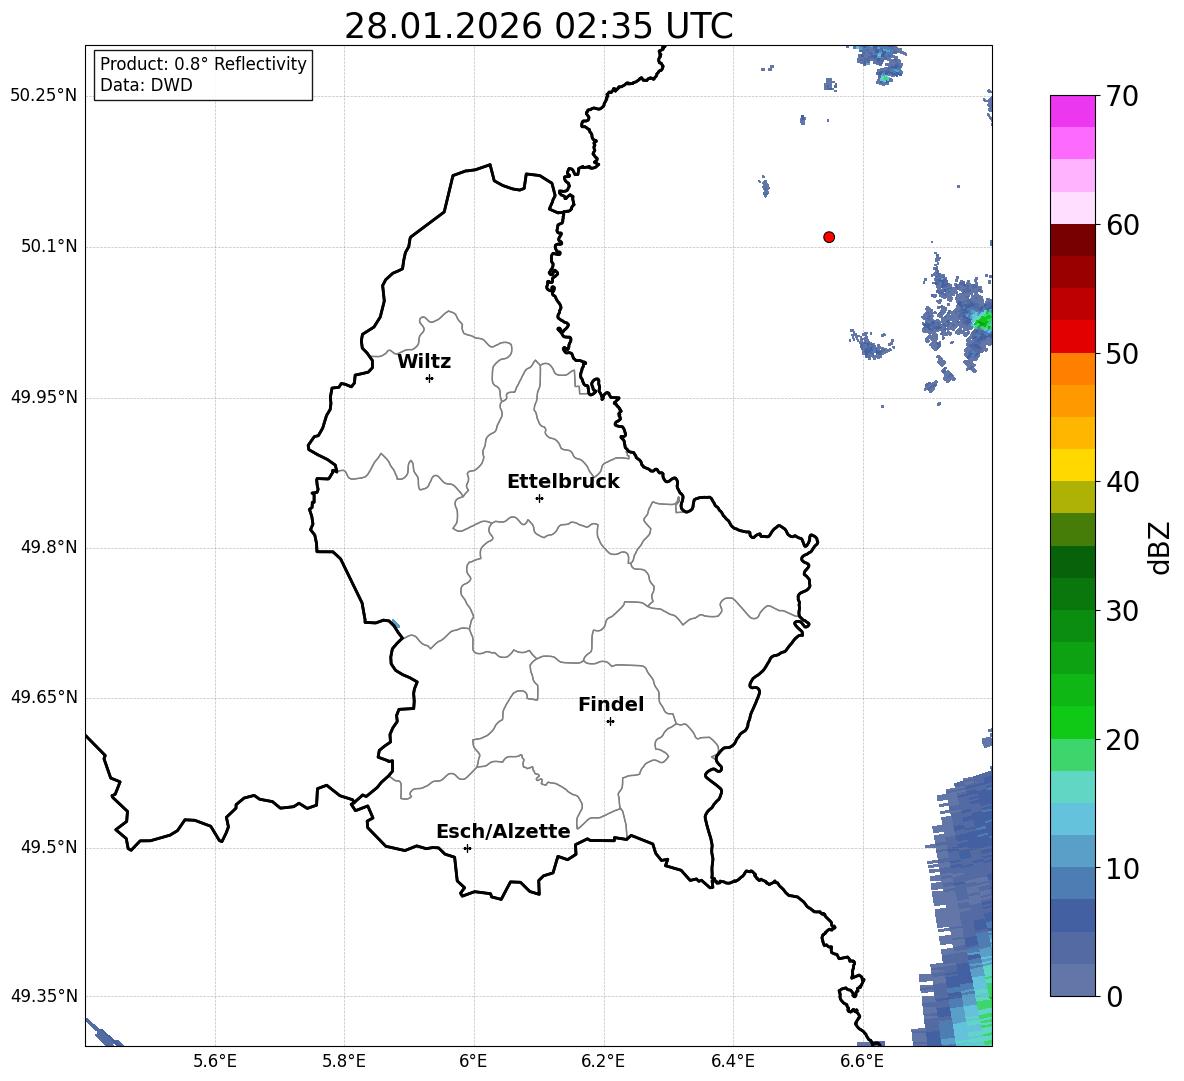The image size is (1184, 1081).
Task: Click the Esch/Alzette station label
Action: [x=504, y=831]
